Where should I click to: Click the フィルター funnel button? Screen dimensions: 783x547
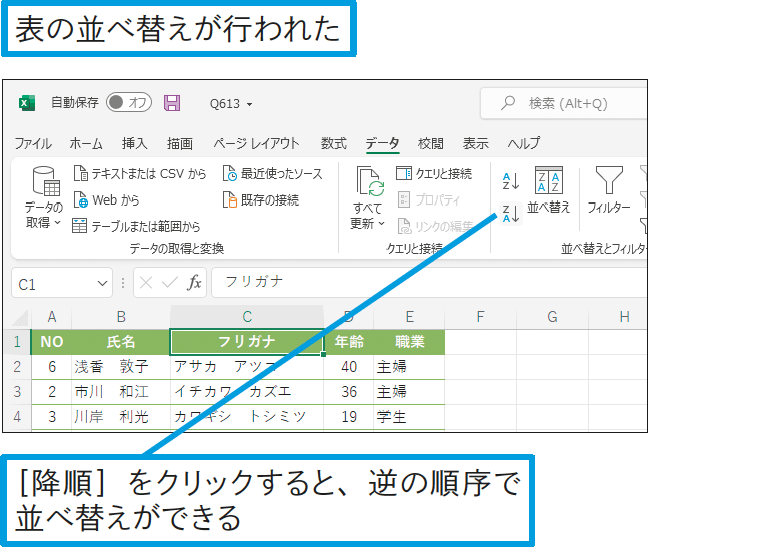click(x=609, y=190)
